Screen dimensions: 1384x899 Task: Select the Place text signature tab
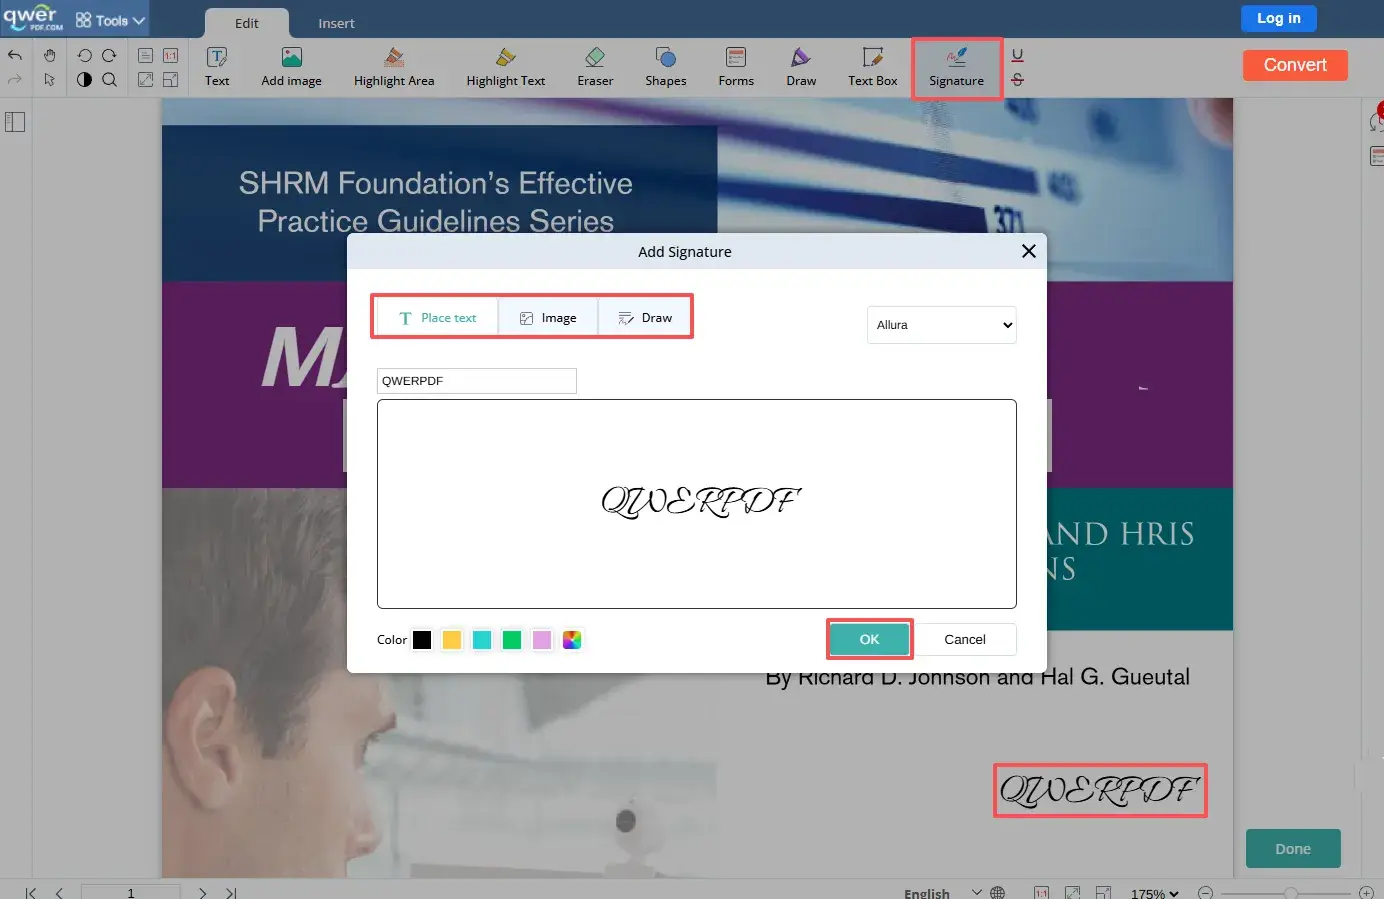pos(437,318)
